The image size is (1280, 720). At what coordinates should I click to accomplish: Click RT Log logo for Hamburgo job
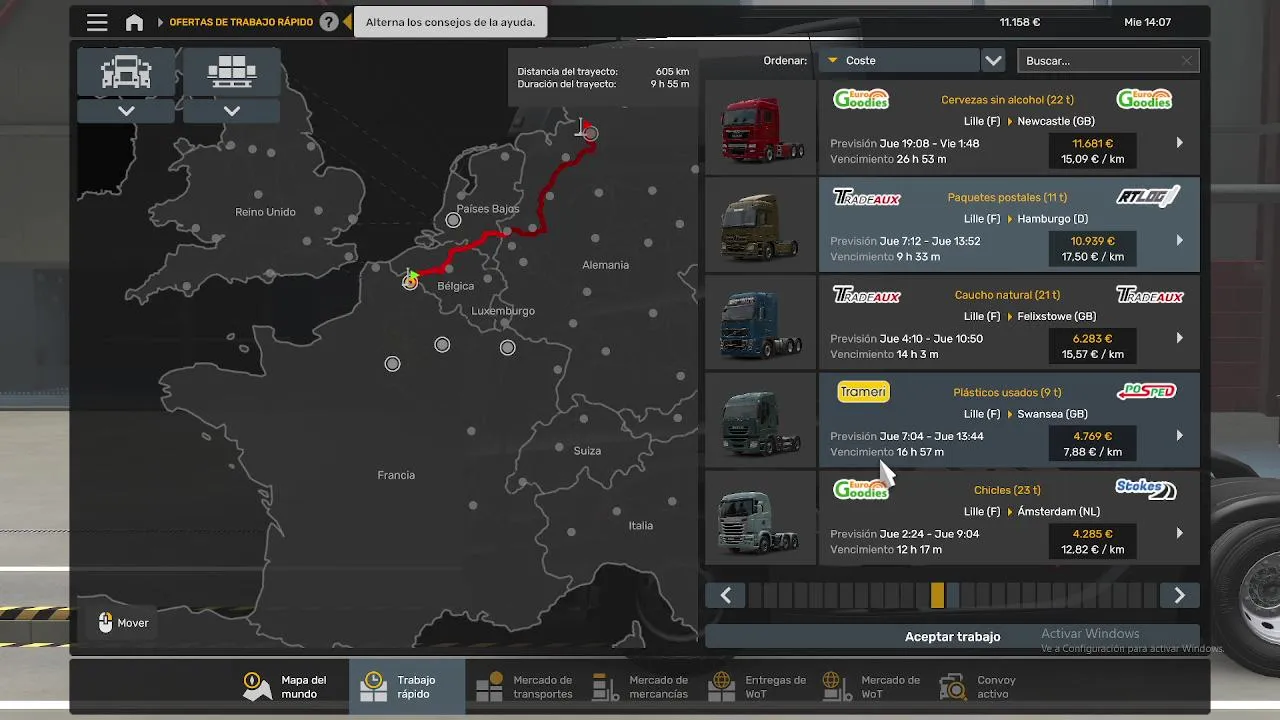point(1148,196)
